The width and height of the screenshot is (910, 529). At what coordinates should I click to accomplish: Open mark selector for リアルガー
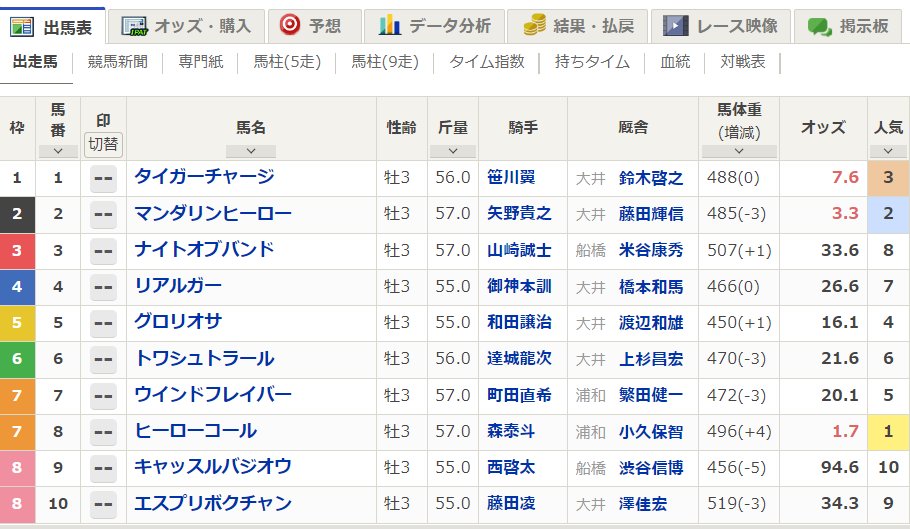pyautogui.click(x=103, y=287)
